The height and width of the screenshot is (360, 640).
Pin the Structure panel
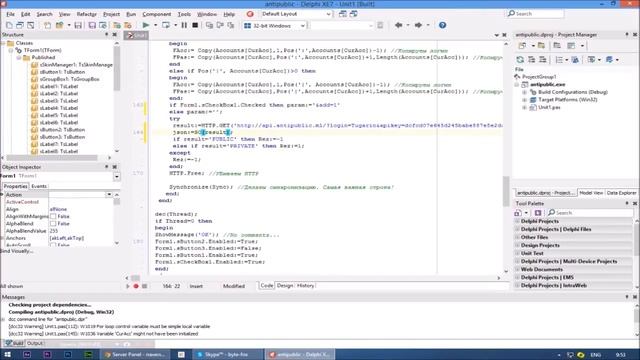tap(107, 35)
